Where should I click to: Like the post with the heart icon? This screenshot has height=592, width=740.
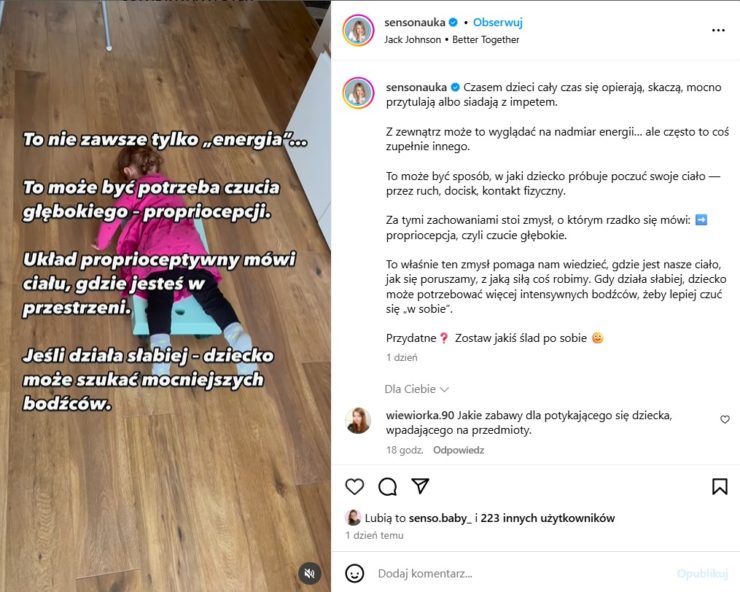(x=354, y=486)
